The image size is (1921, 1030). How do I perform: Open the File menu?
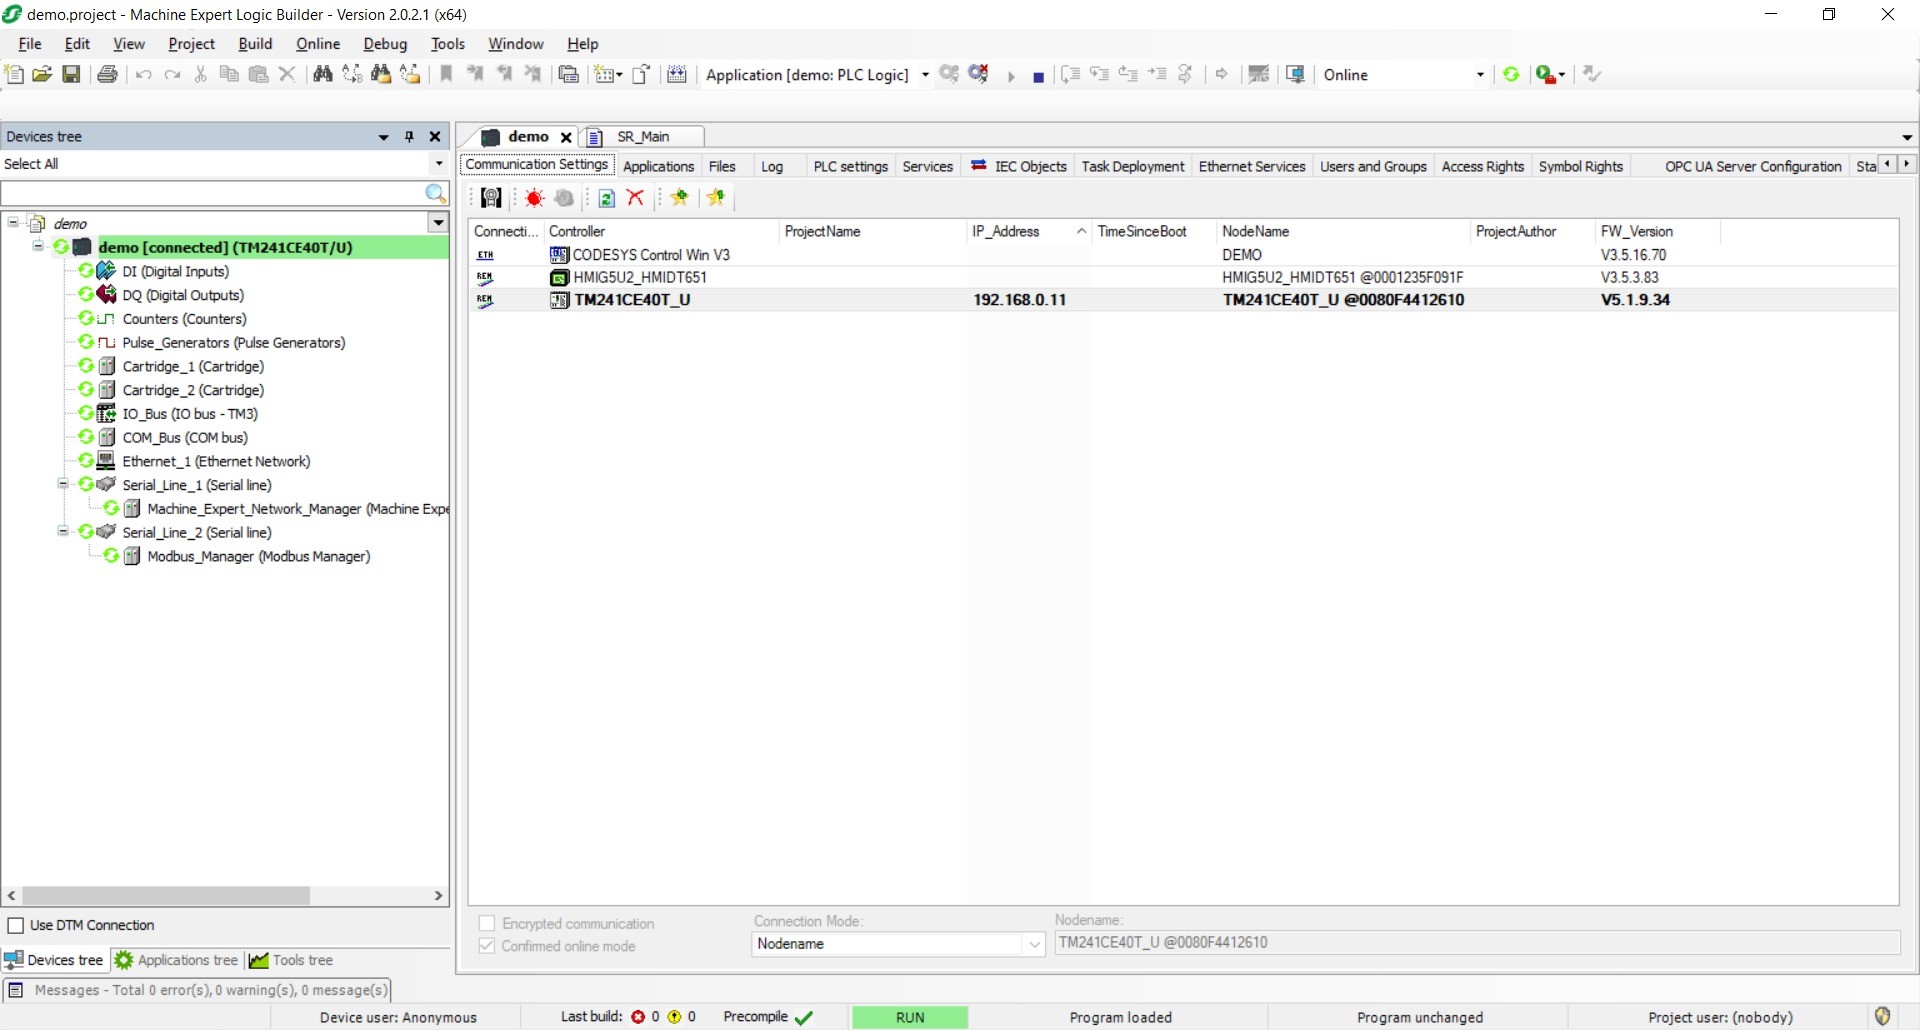click(30, 44)
